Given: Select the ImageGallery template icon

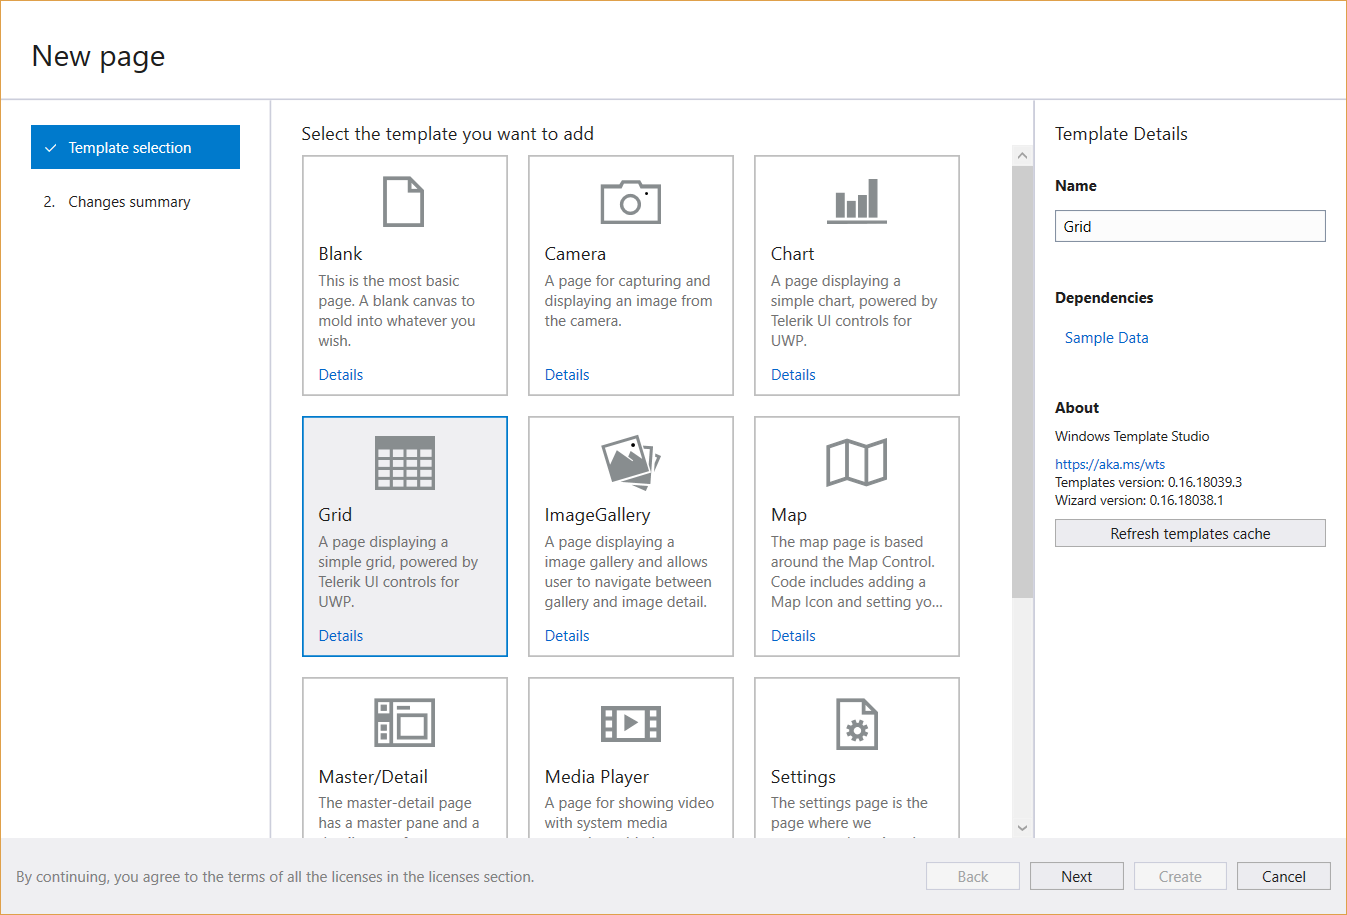Looking at the screenshot, I should click(630, 462).
